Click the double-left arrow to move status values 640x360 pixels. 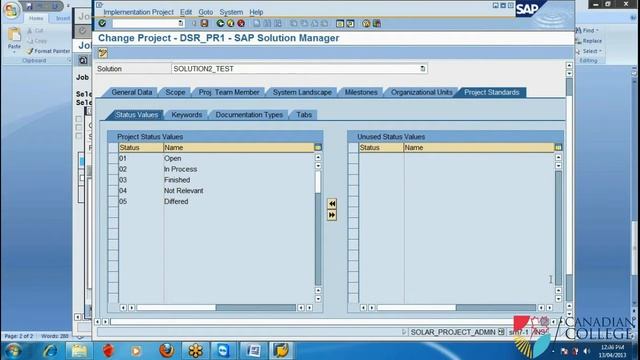point(332,203)
